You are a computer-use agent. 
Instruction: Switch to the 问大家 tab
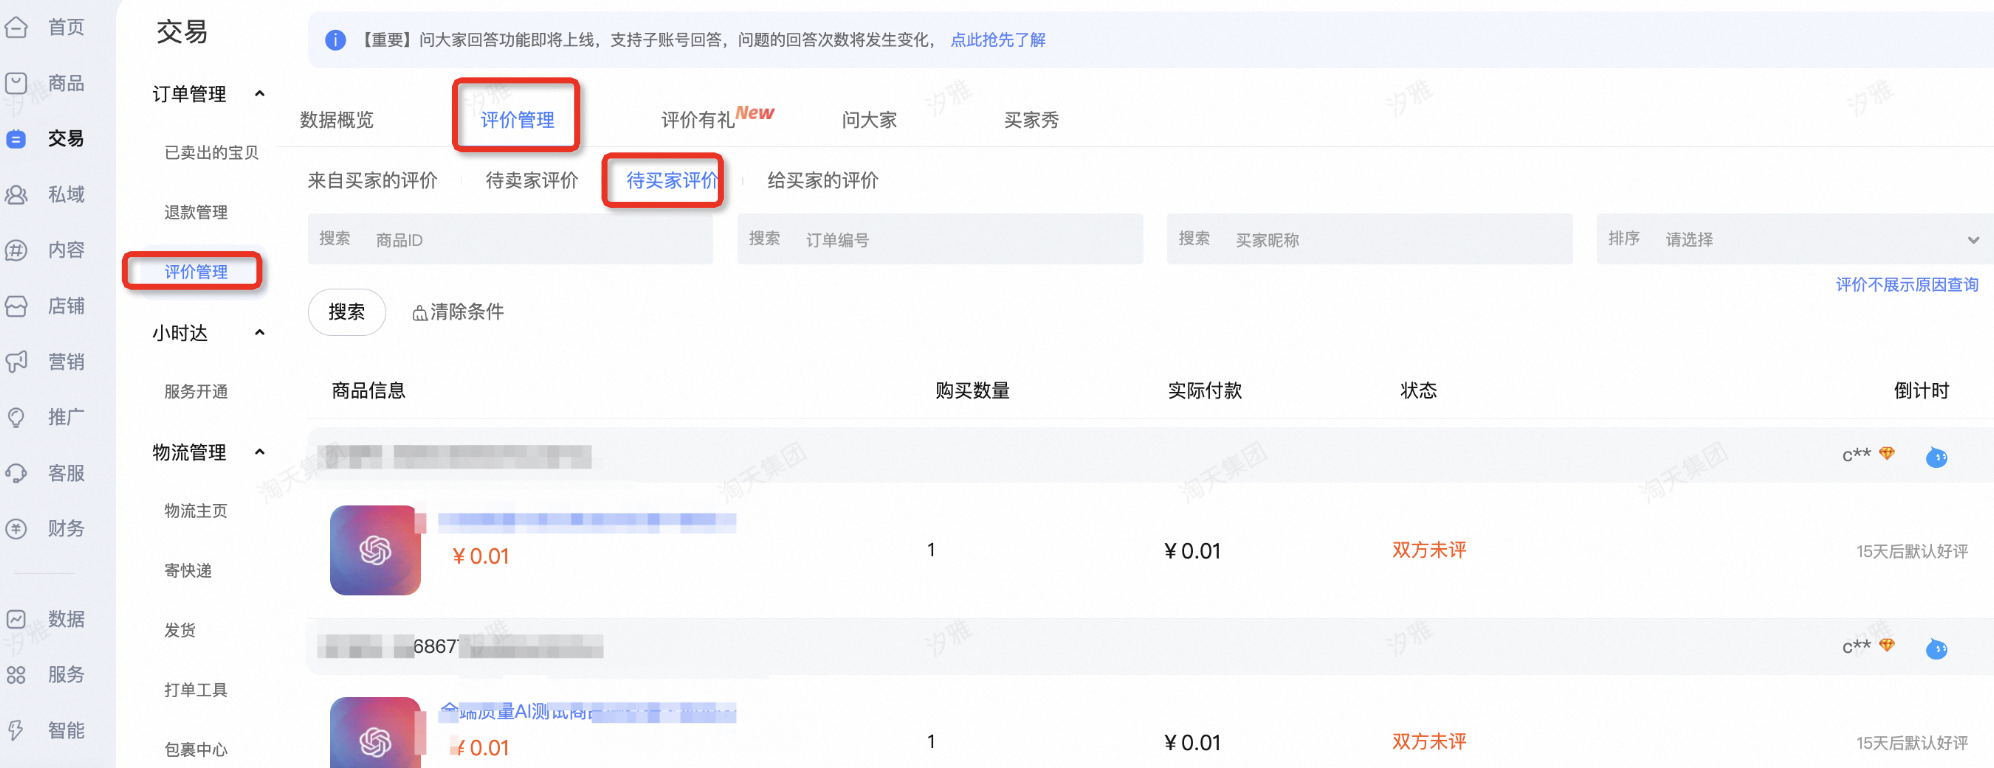[x=869, y=120]
